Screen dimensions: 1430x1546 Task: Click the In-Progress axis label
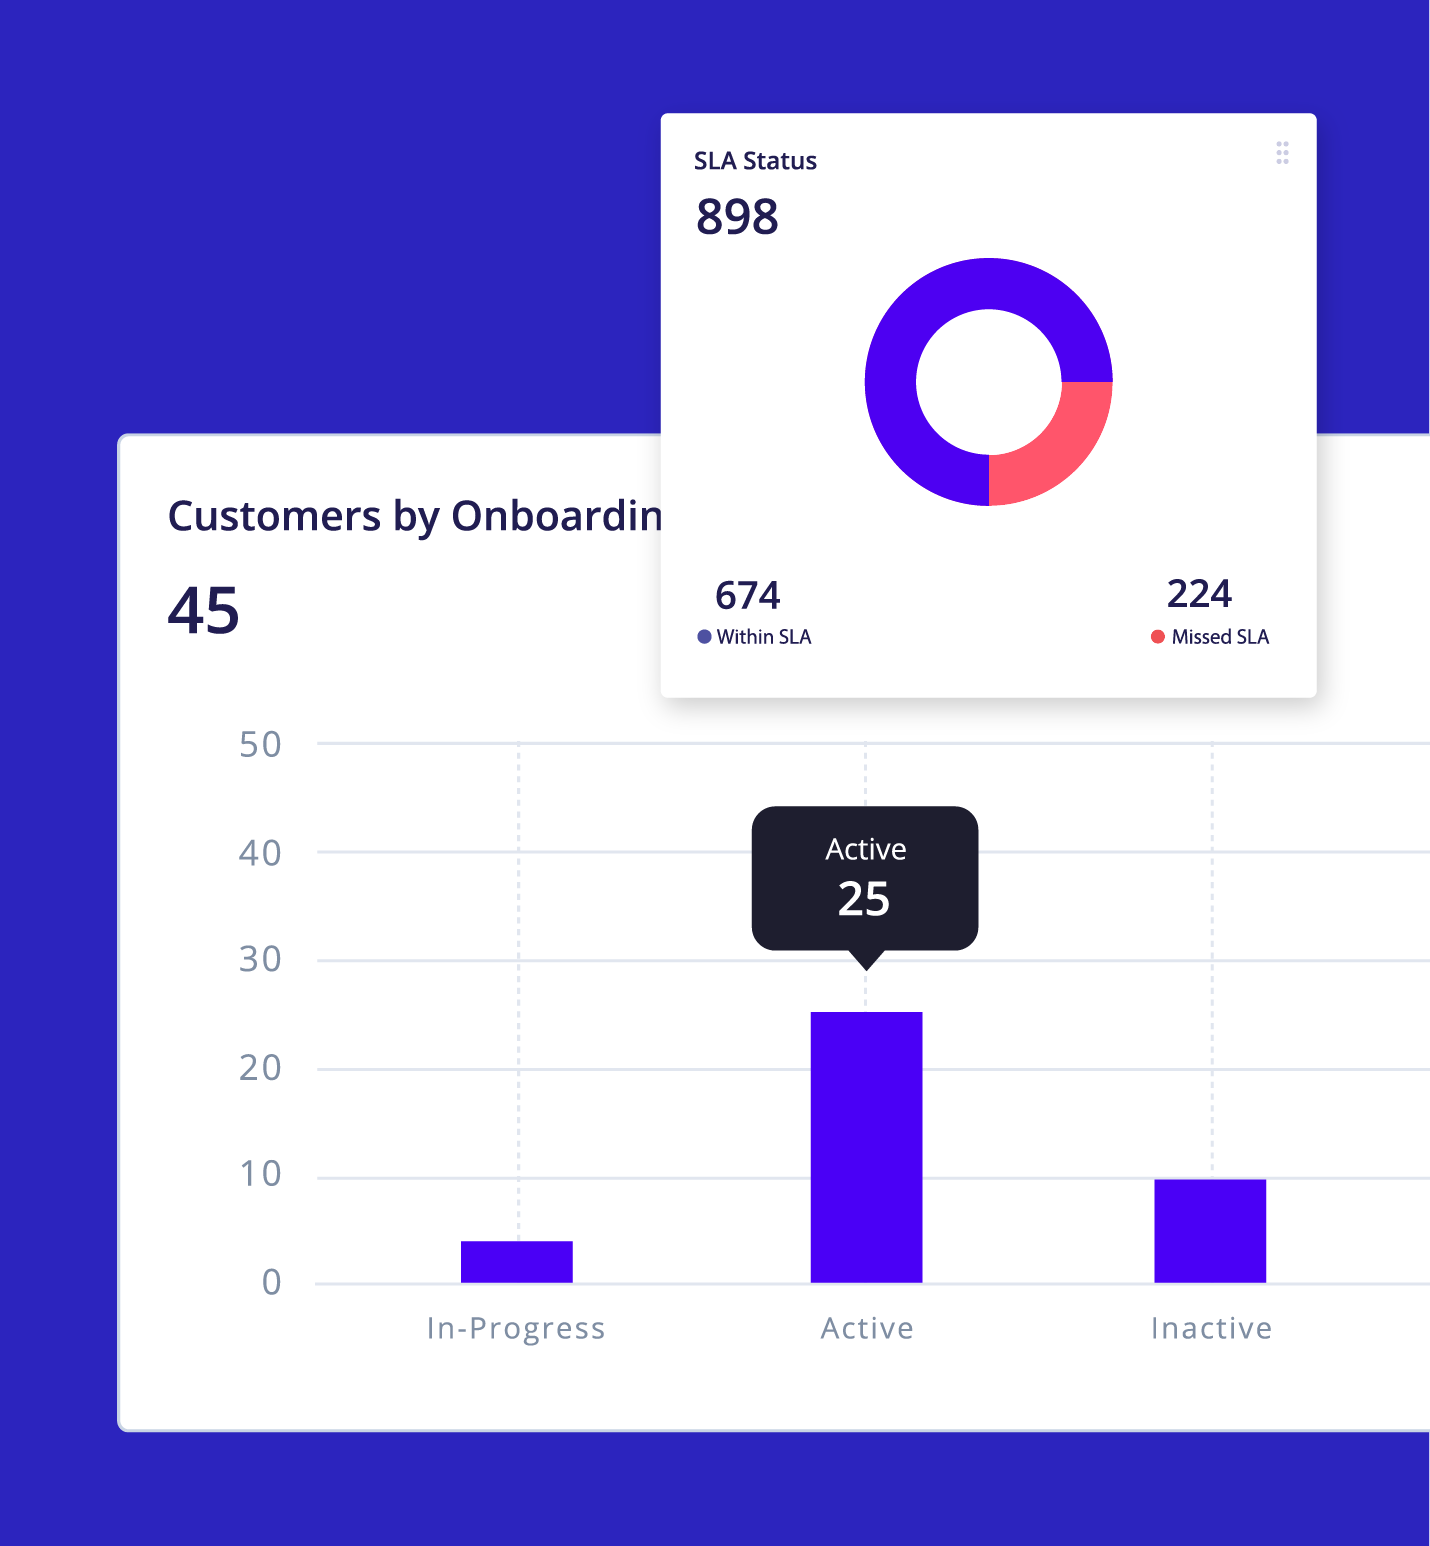[516, 1328]
